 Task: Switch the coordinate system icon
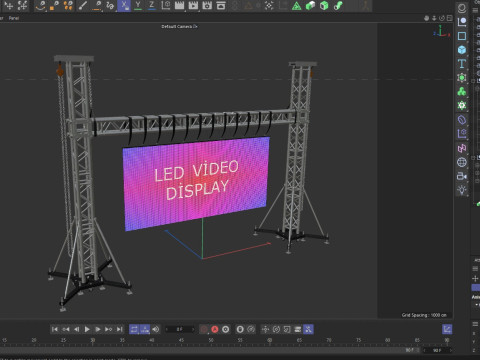(166, 5)
